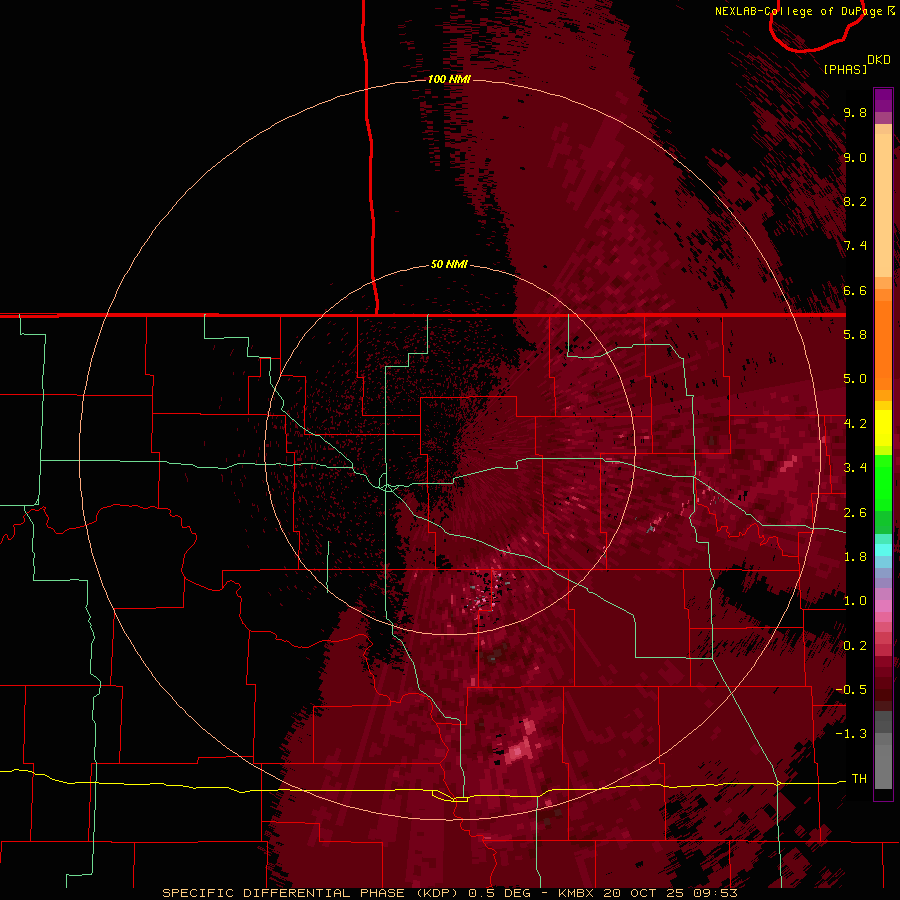900x900 pixels.
Task: Click the TH label on the color scale
Action: [x=859, y=778]
